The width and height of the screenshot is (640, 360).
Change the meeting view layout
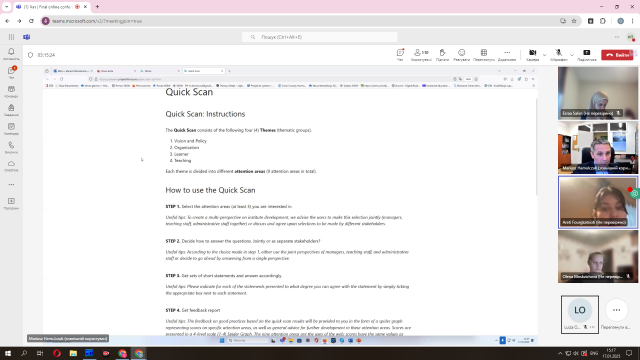tap(484, 55)
